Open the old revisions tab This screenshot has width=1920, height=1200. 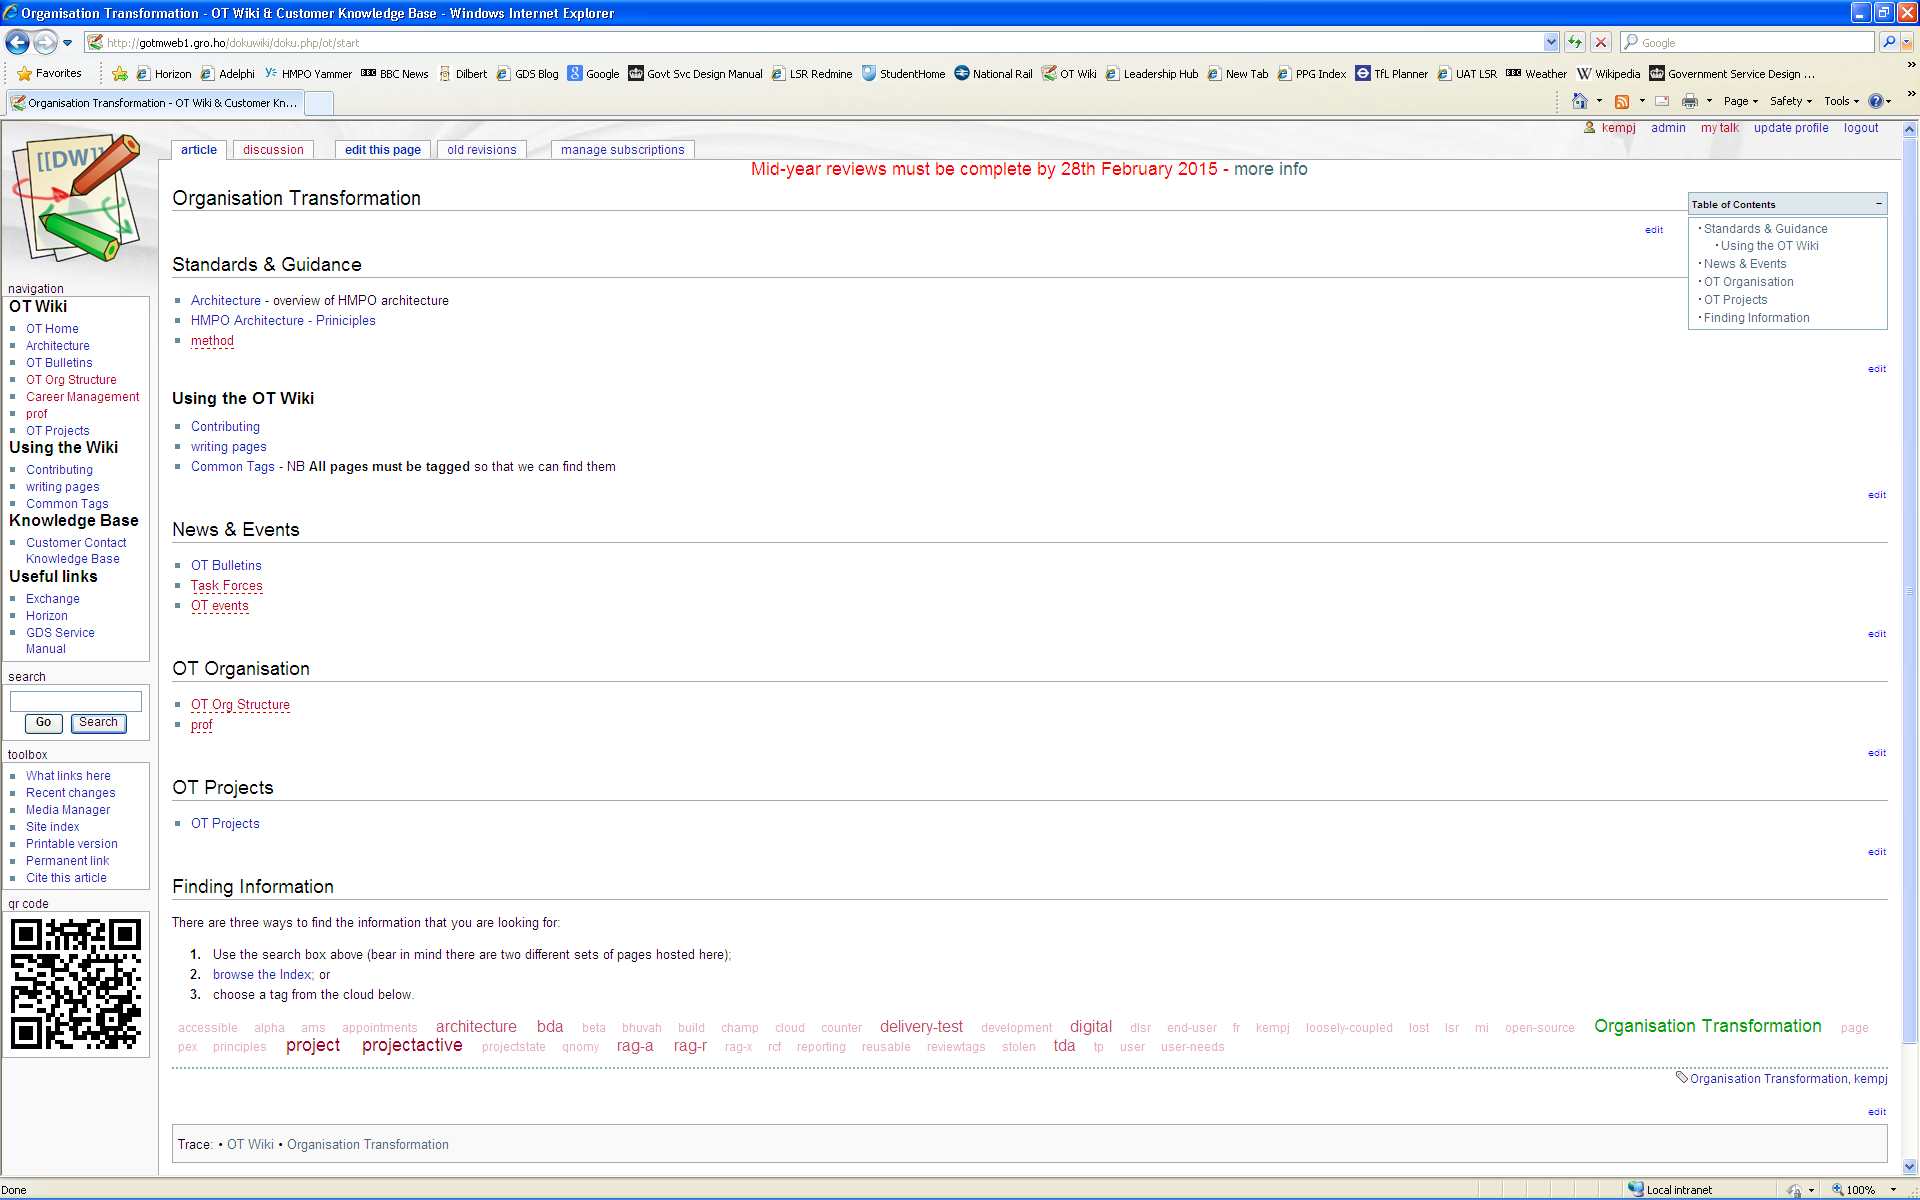pyautogui.click(x=482, y=150)
